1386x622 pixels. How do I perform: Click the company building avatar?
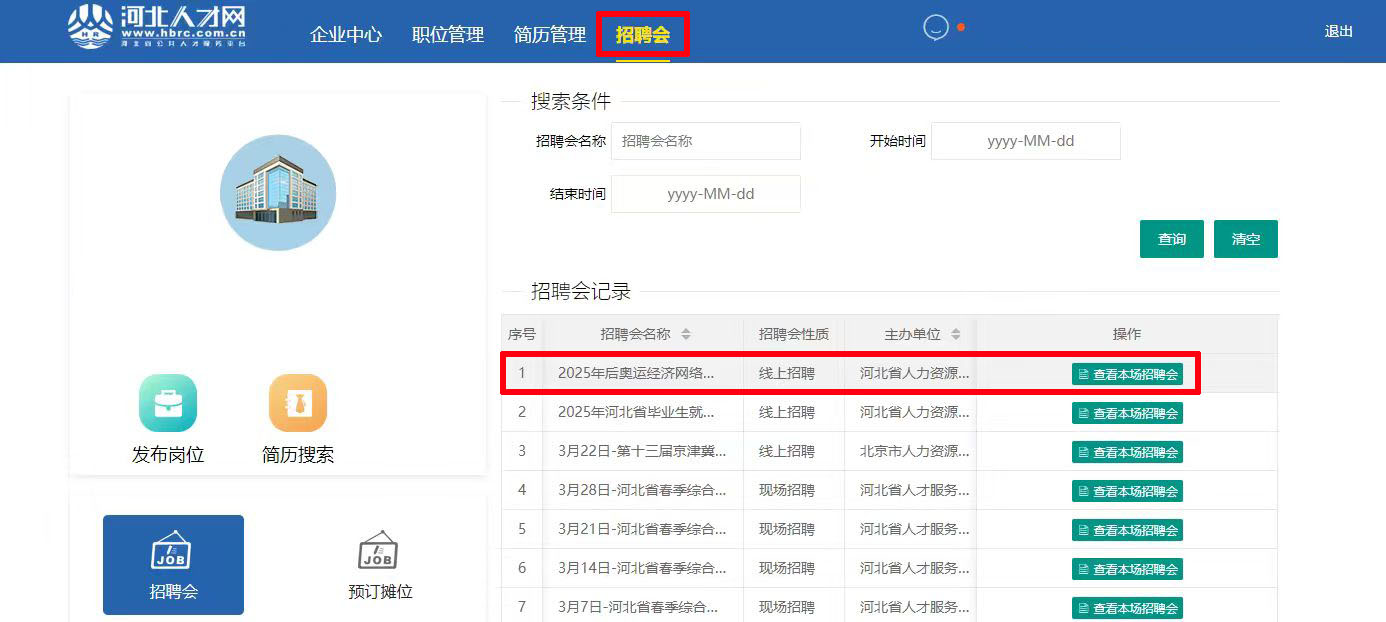tap(278, 193)
